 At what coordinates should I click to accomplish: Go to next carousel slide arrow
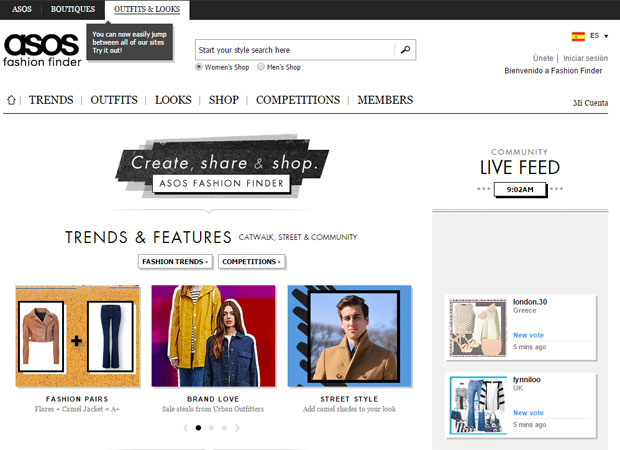237,428
